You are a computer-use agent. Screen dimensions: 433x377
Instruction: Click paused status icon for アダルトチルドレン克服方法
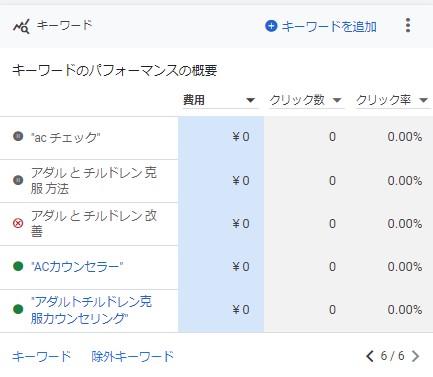[x=18, y=180]
